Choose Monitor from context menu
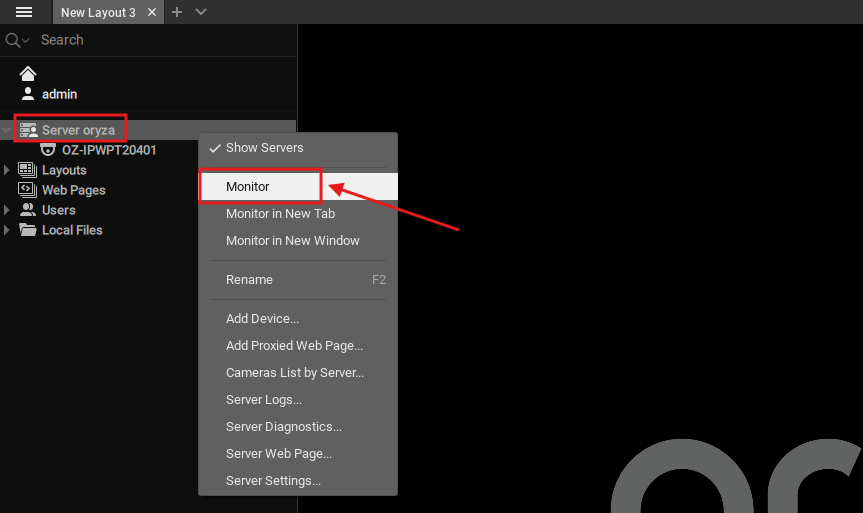This screenshot has width=863, height=513. (298, 187)
